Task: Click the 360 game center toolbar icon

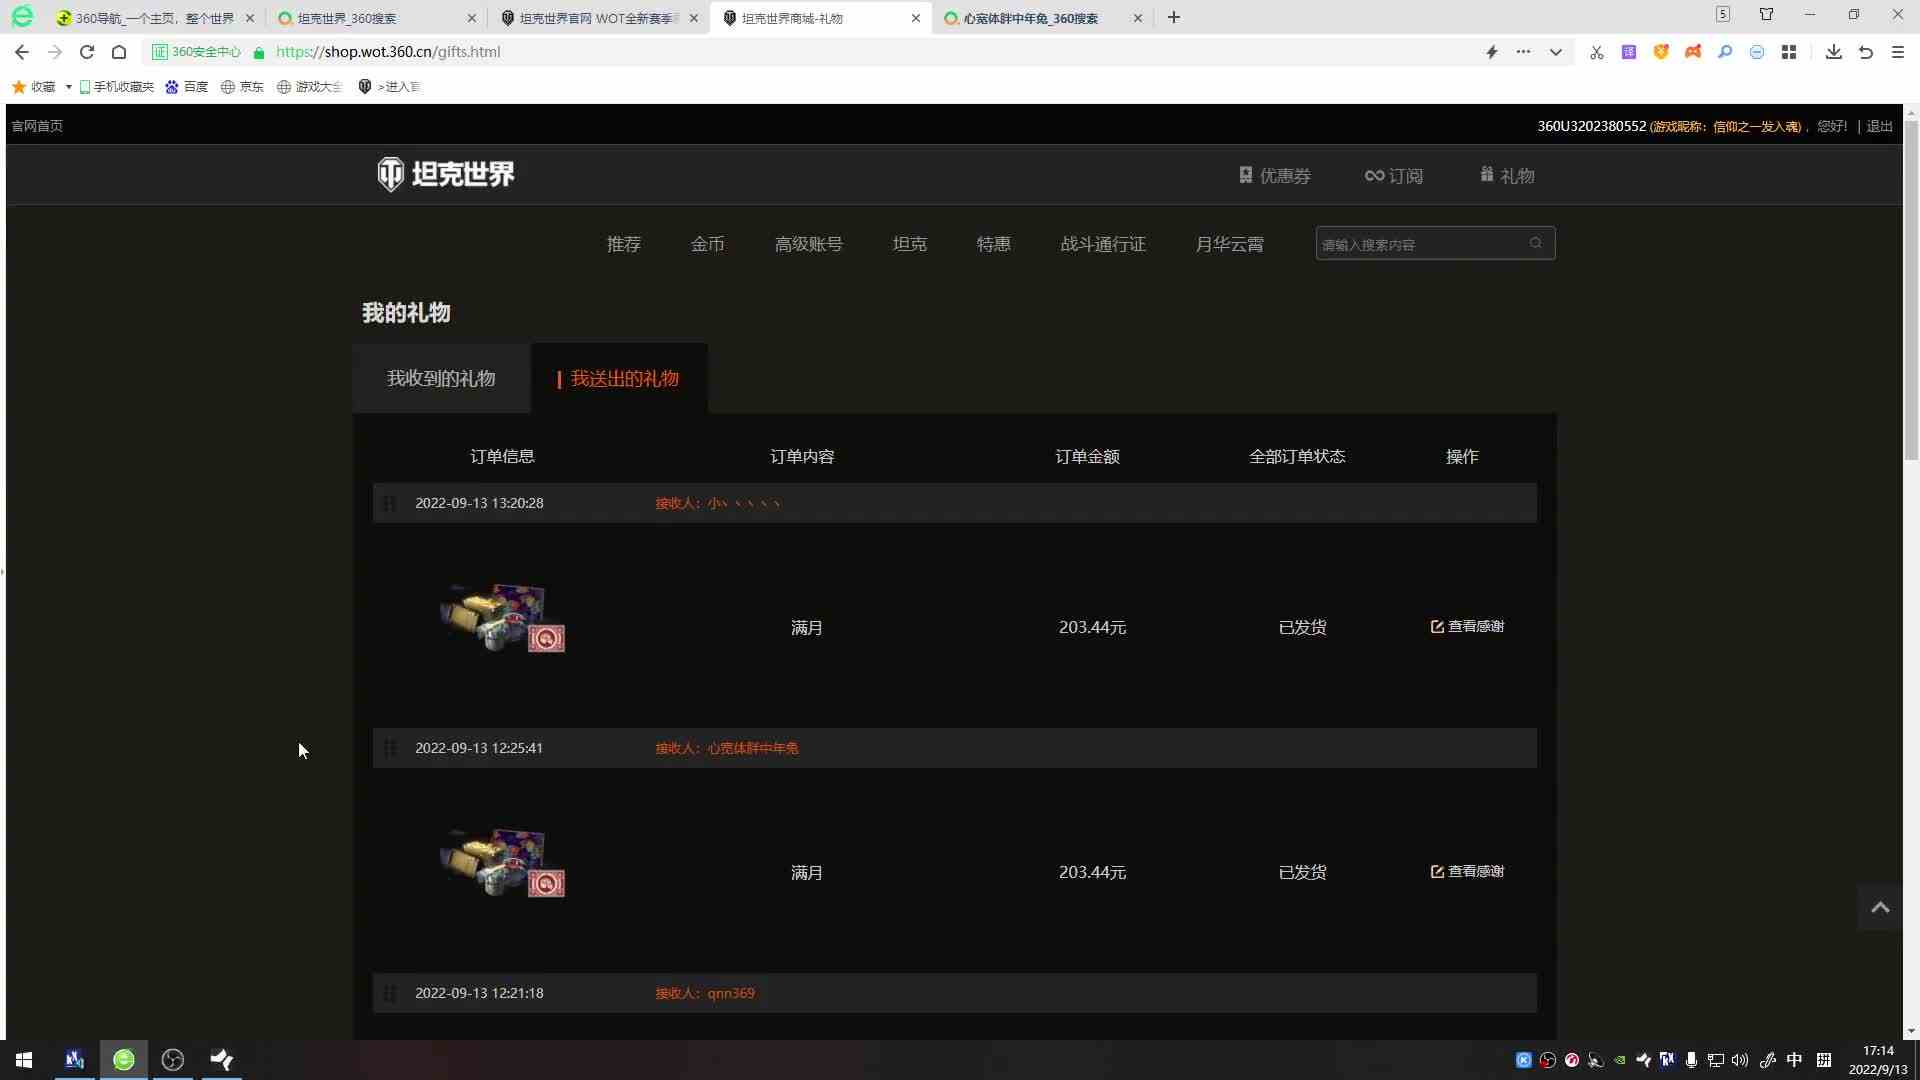Action: click(x=1693, y=52)
